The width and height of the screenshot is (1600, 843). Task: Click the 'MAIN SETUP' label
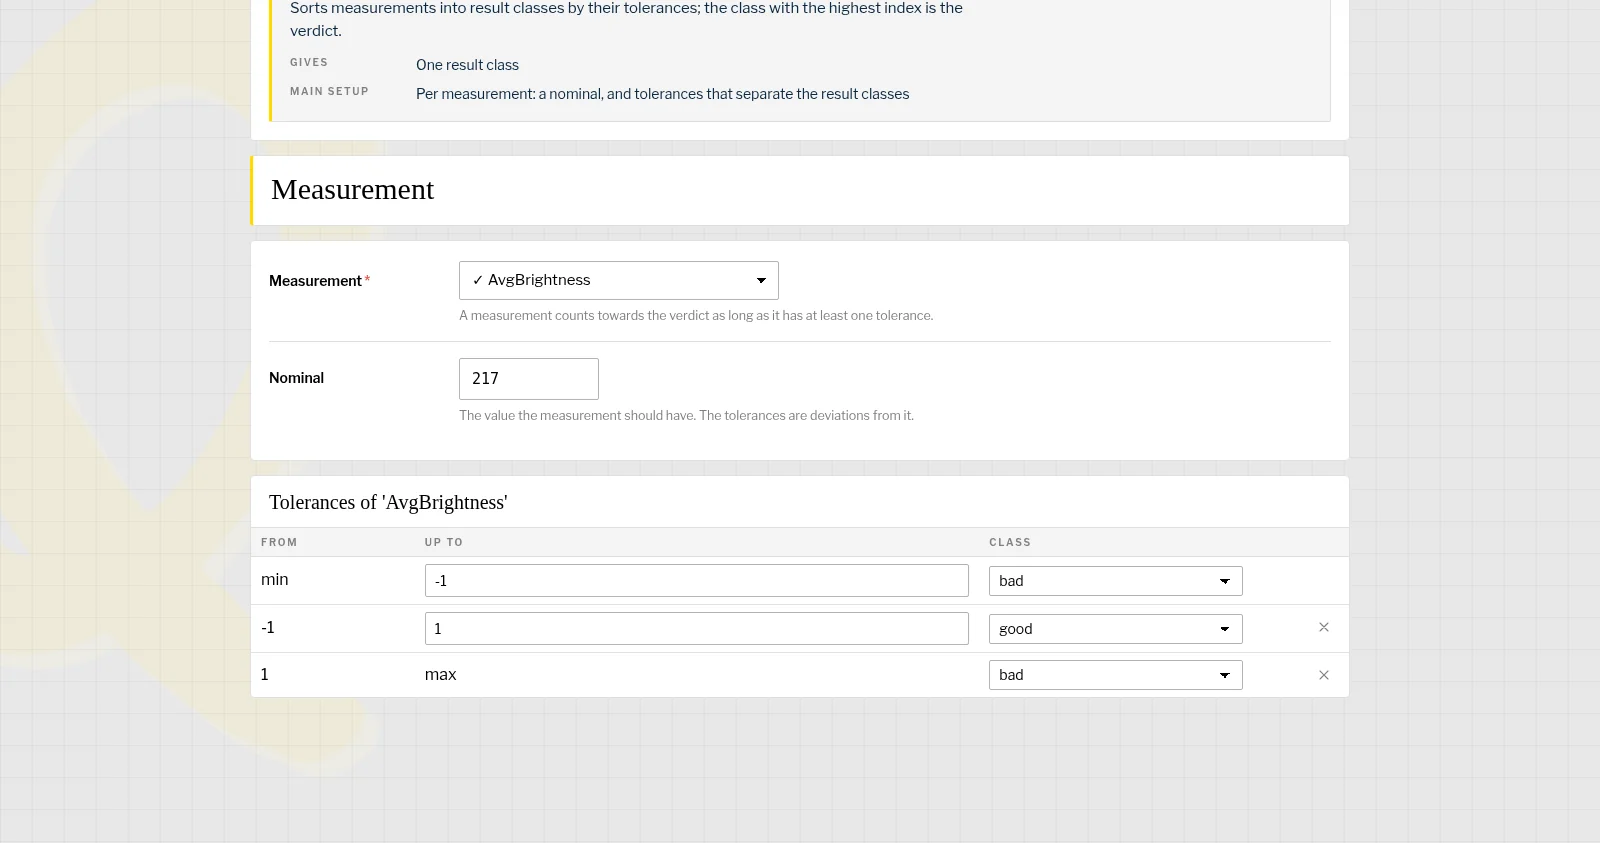(x=329, y=91)
